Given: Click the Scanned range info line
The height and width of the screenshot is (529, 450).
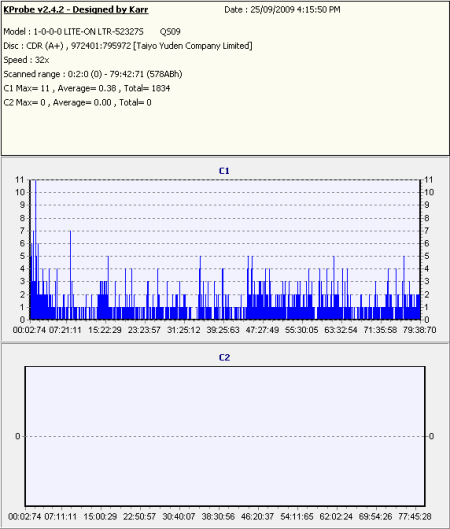Looking at the screenshot, I should pyautogui.click(x=93, y=74).
